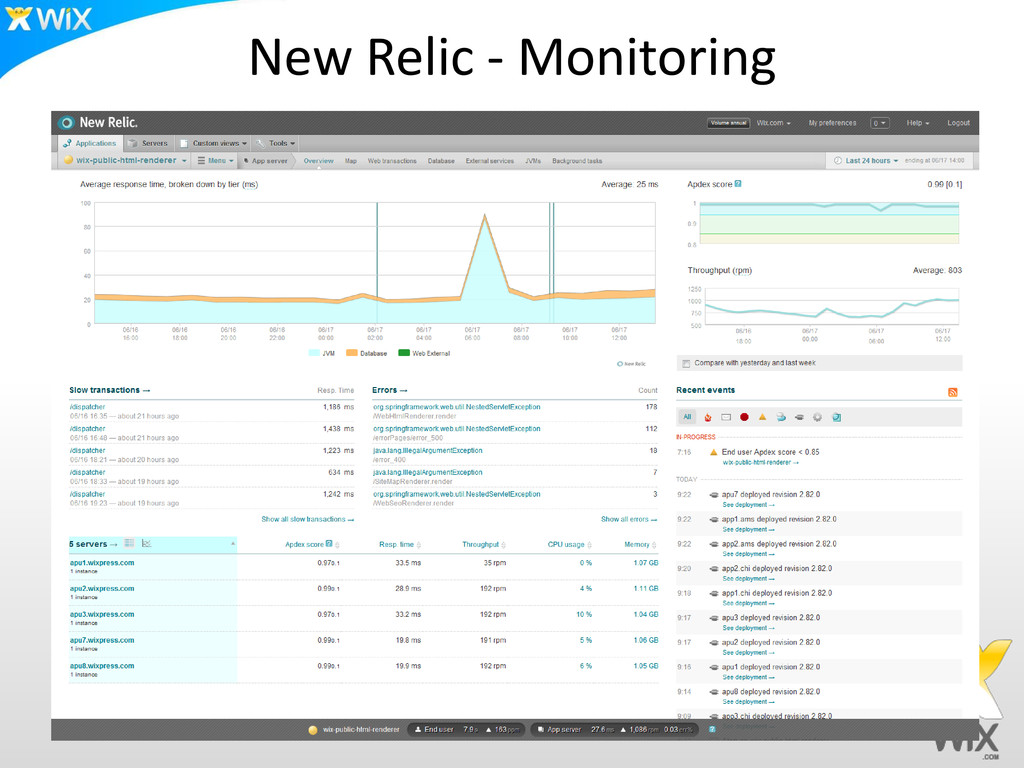
Task: Click the End user stat in the bottom bar
Action: [466, 729]
